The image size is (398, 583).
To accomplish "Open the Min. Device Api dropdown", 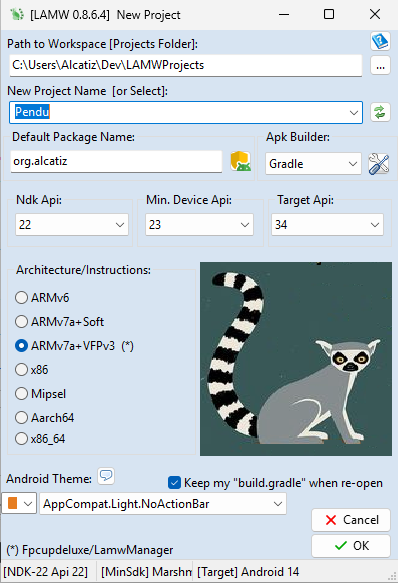I will pyautogui.click(x=245, y=225).
